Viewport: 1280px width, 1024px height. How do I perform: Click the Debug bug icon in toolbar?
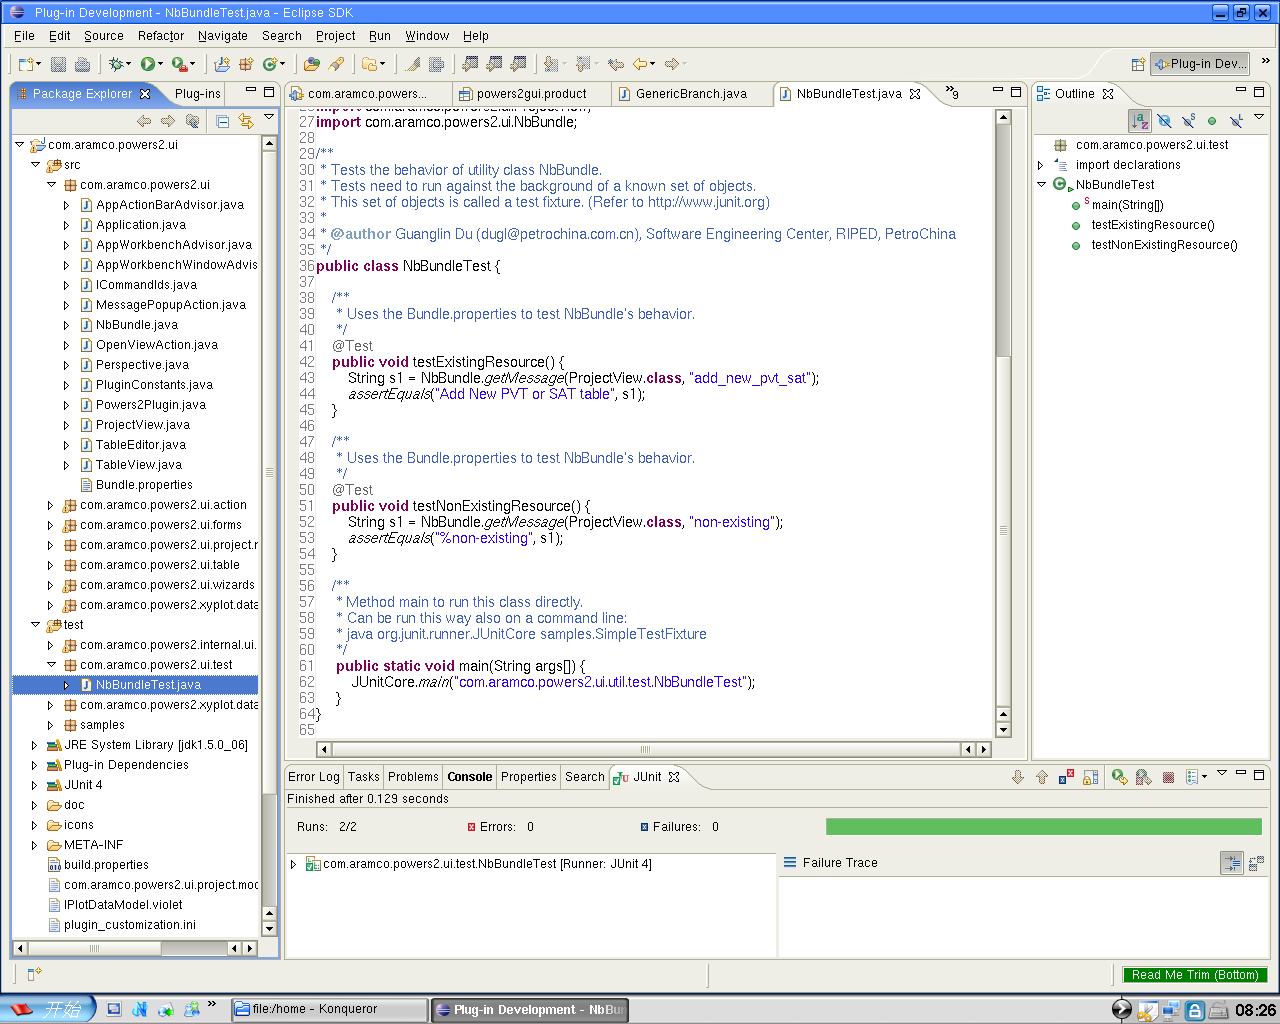coord(118,64)
